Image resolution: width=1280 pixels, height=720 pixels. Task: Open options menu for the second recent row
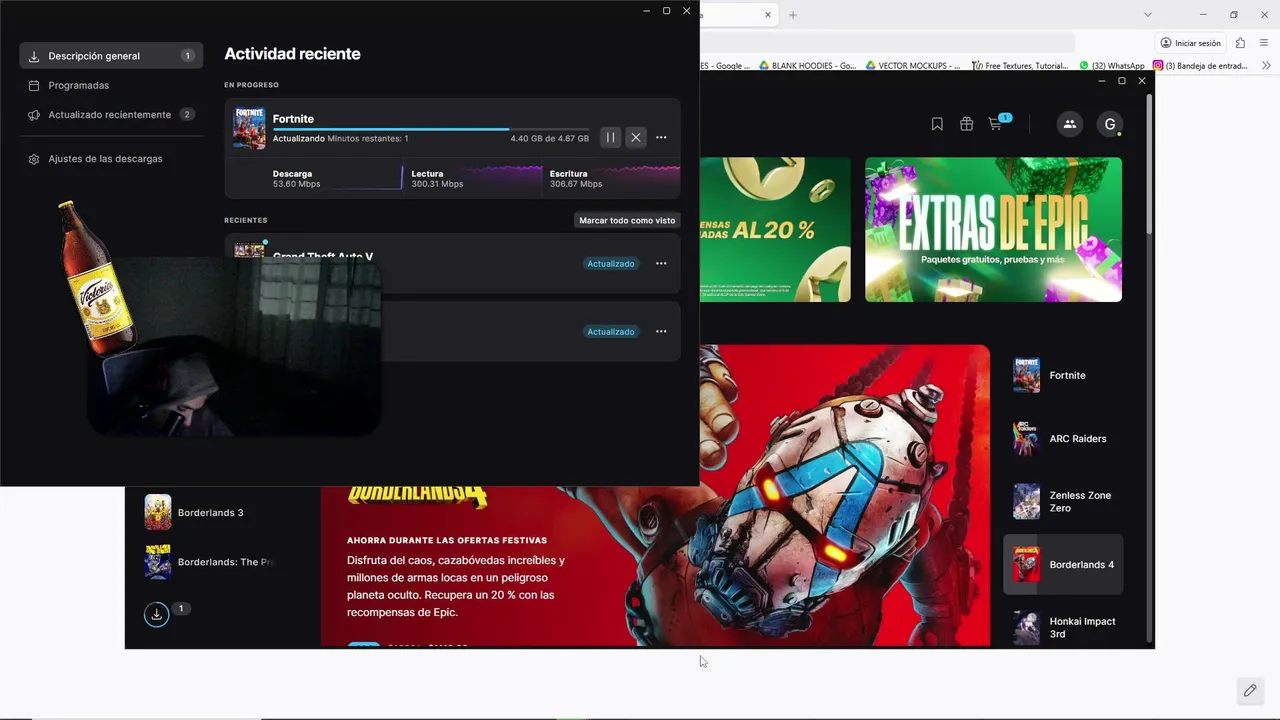point(661,331)
